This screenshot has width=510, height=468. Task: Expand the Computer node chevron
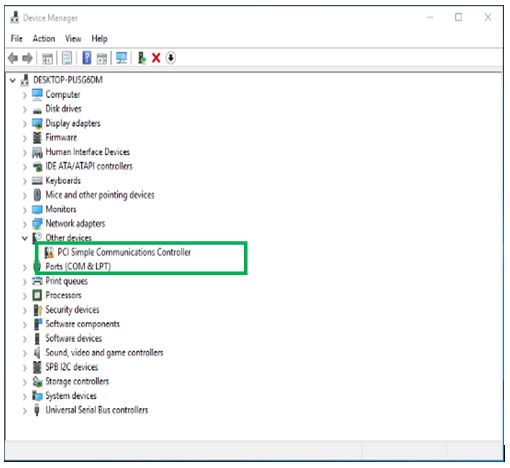25,95
